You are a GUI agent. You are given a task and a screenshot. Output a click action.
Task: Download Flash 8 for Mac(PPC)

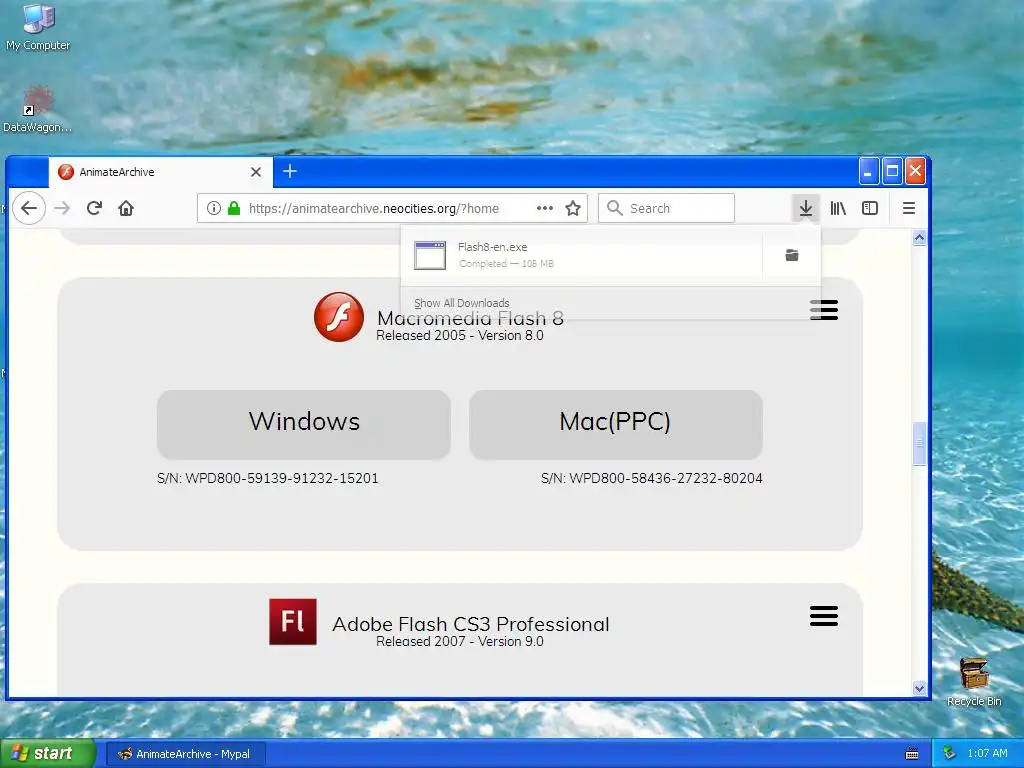click(x=615, y=425)
